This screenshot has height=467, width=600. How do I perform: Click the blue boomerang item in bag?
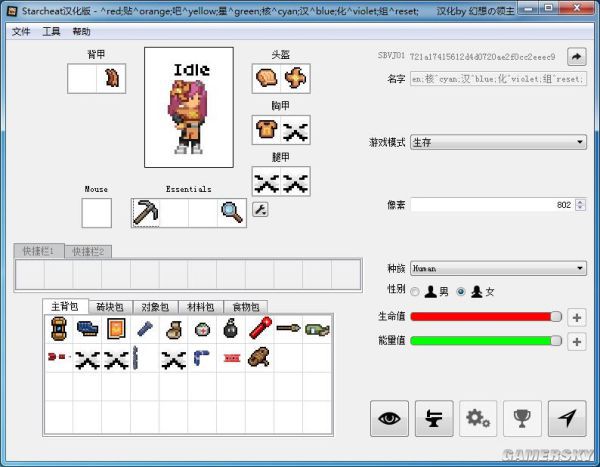point(202,358)
